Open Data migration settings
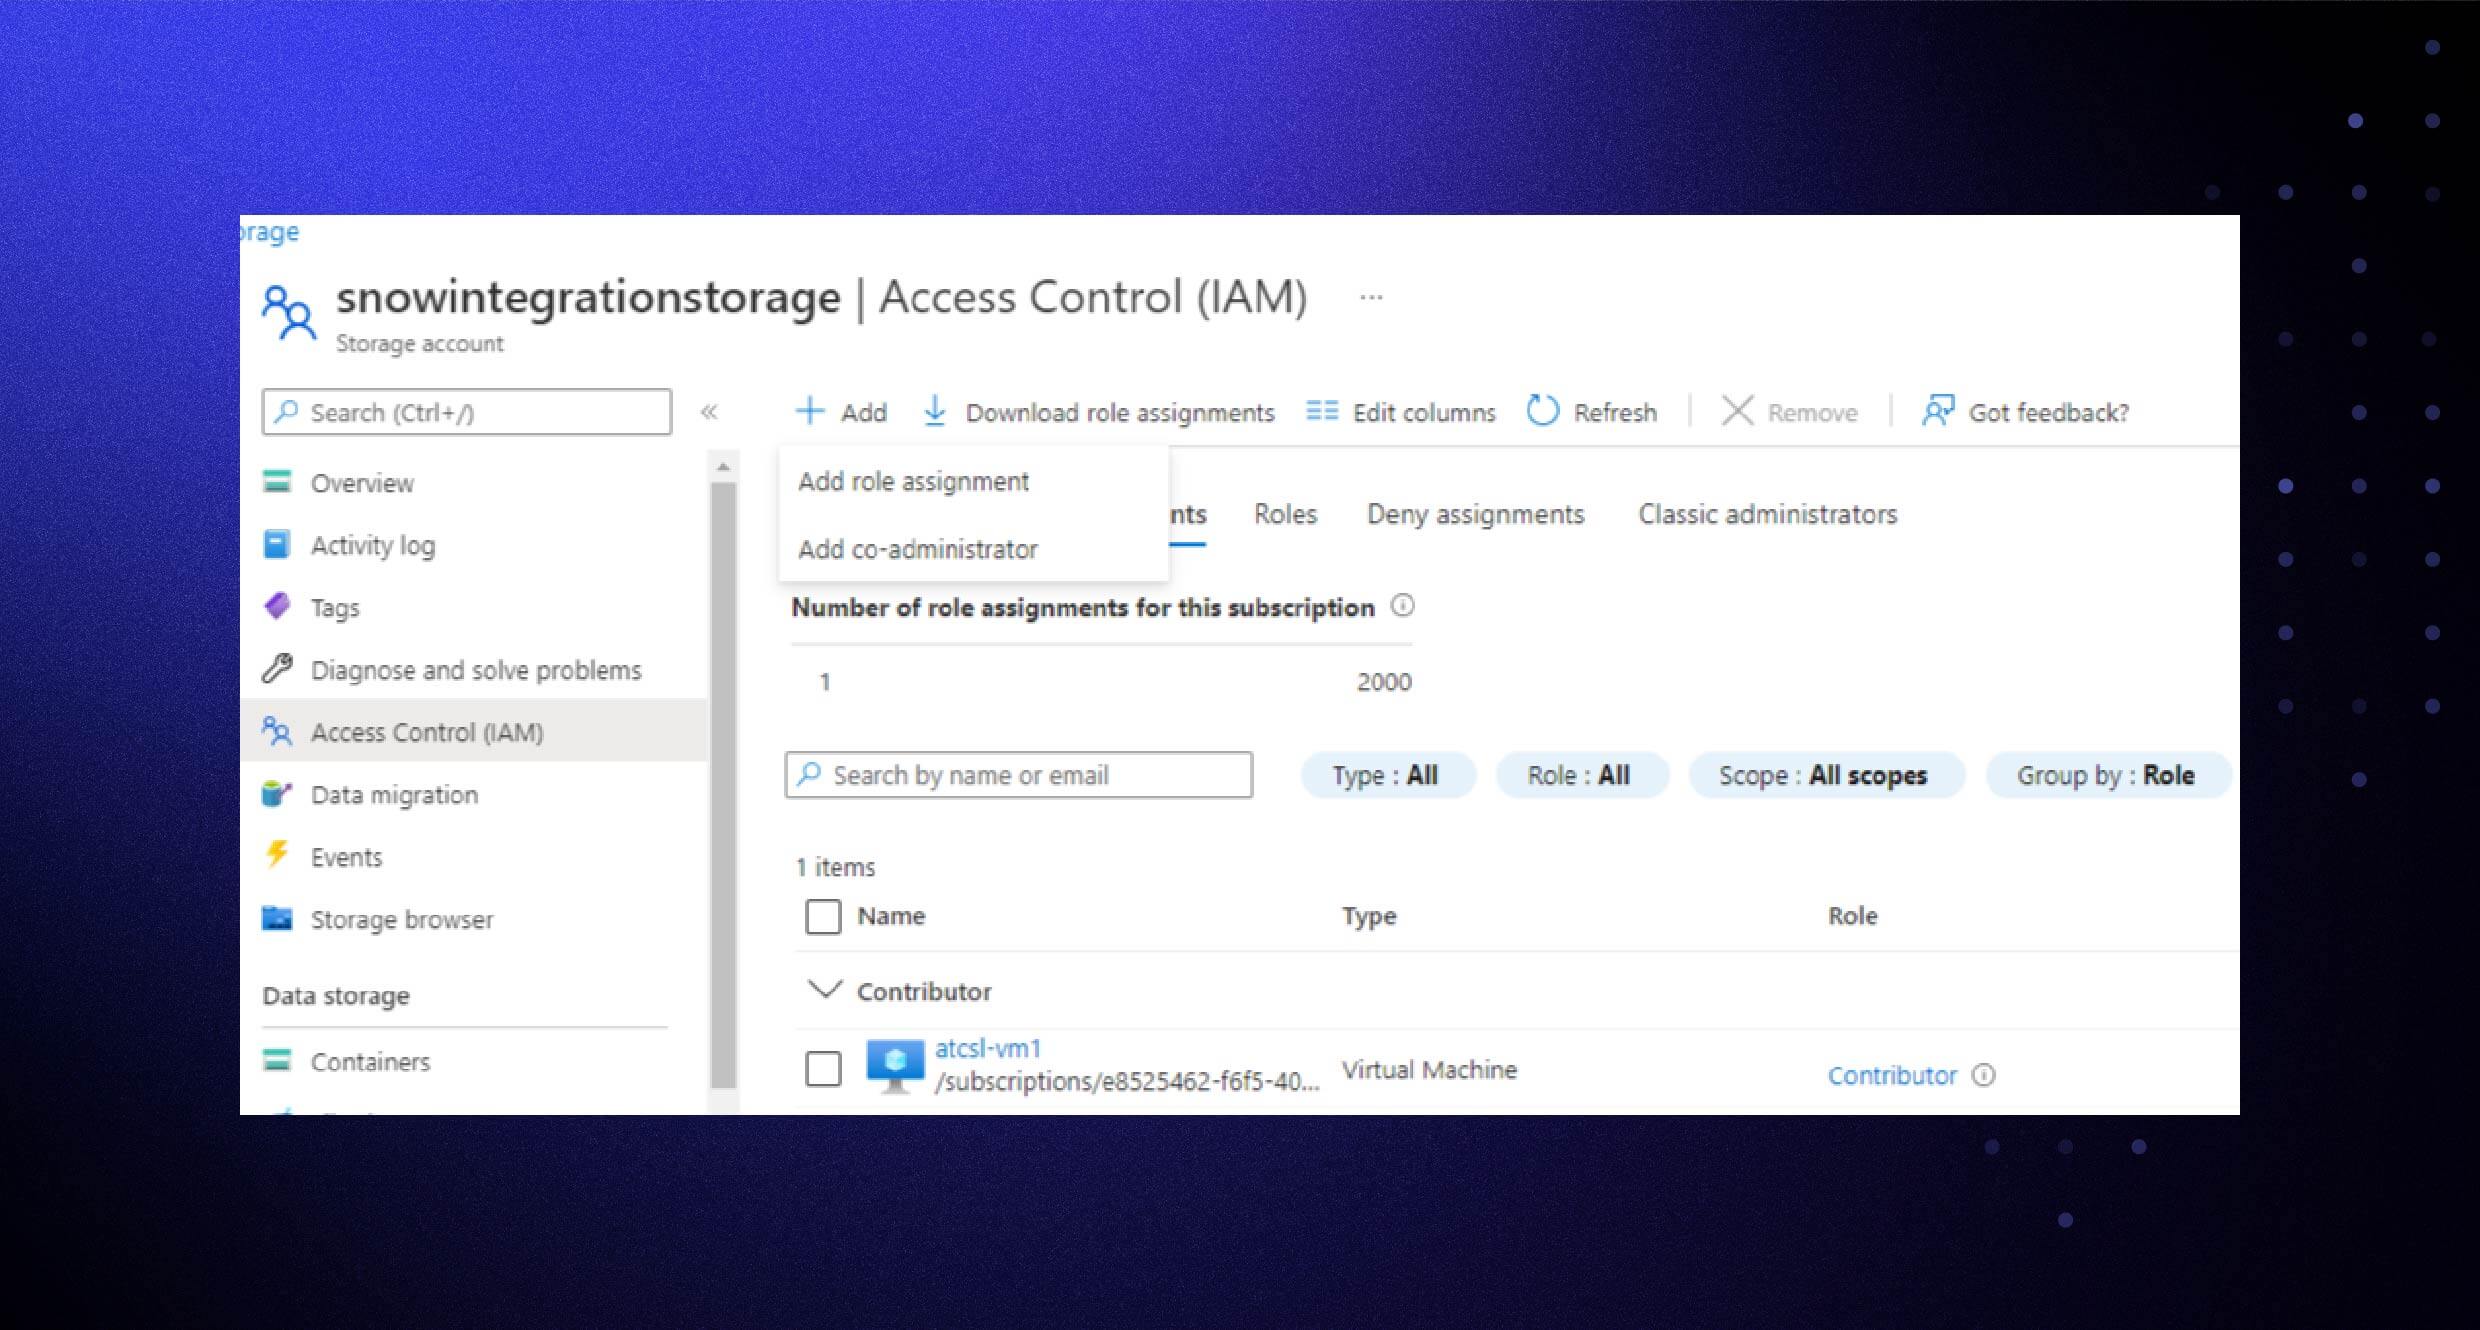The width and height of the screenshot is (2480, 1330). pos(394,794)
